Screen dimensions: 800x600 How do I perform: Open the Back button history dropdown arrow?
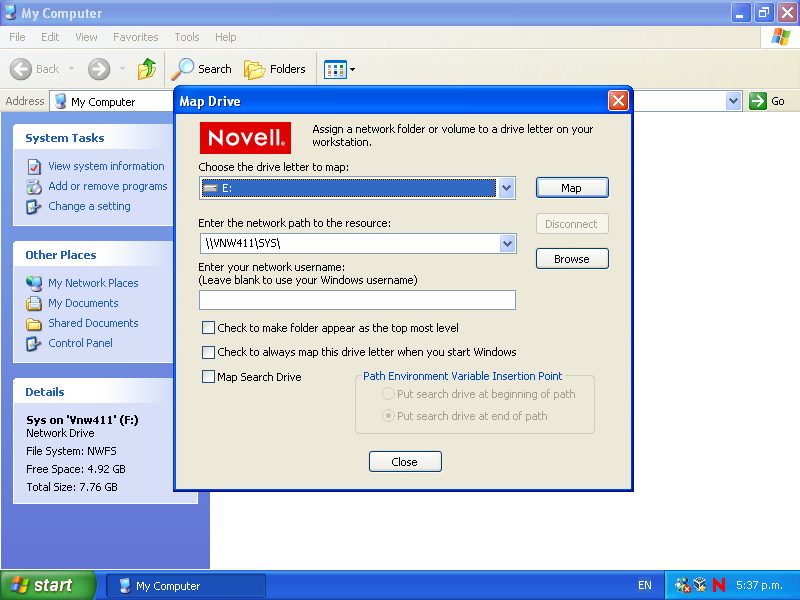tap(71, 68)
